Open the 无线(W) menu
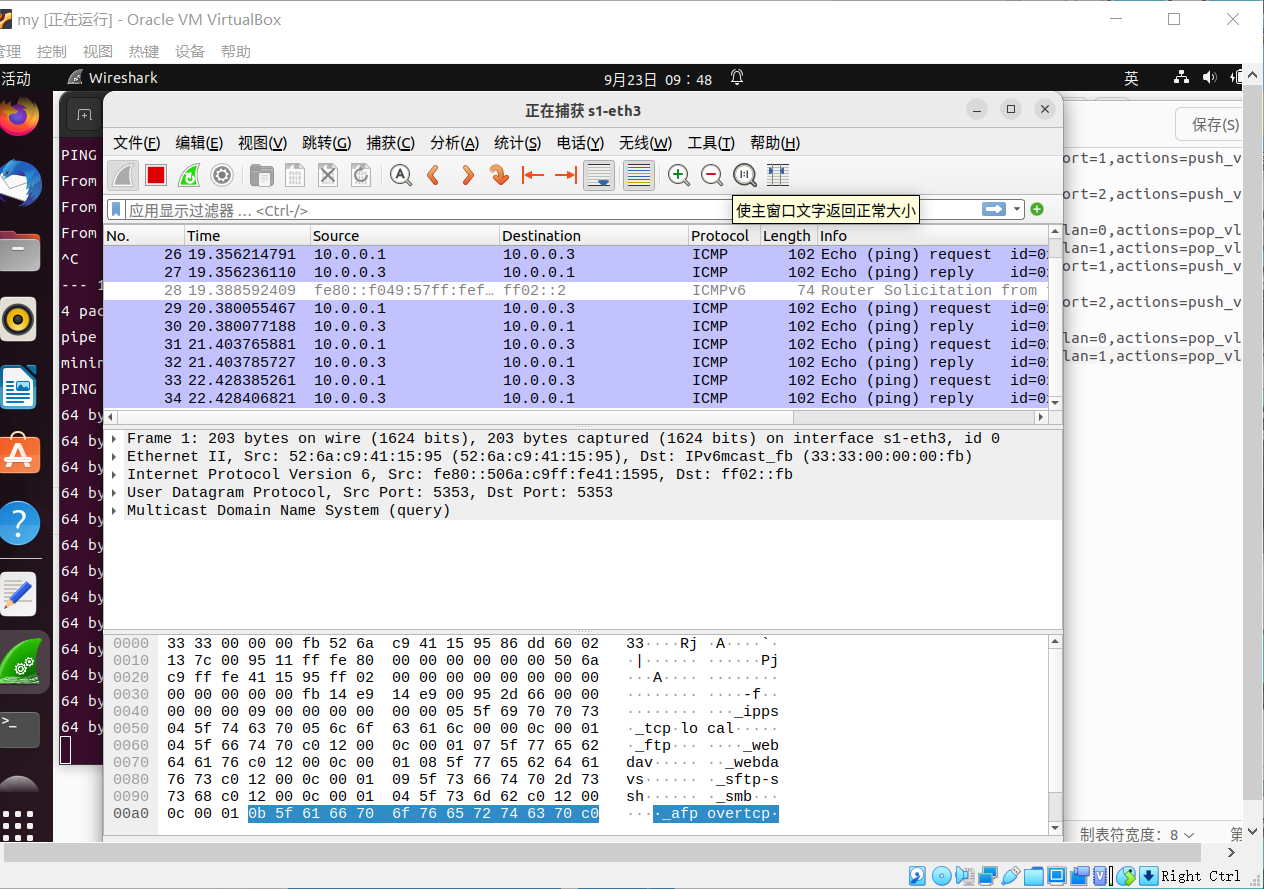The height and width of the screenshot is (889, 1264). 645,143
